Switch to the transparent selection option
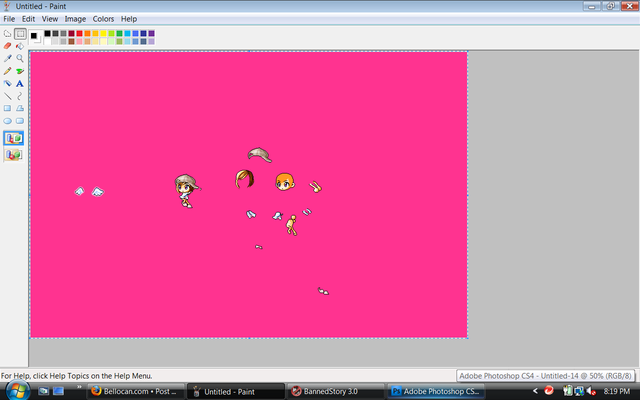Image resolution: width=640 pixels, height=400 pixels. [x=13, y=155]
